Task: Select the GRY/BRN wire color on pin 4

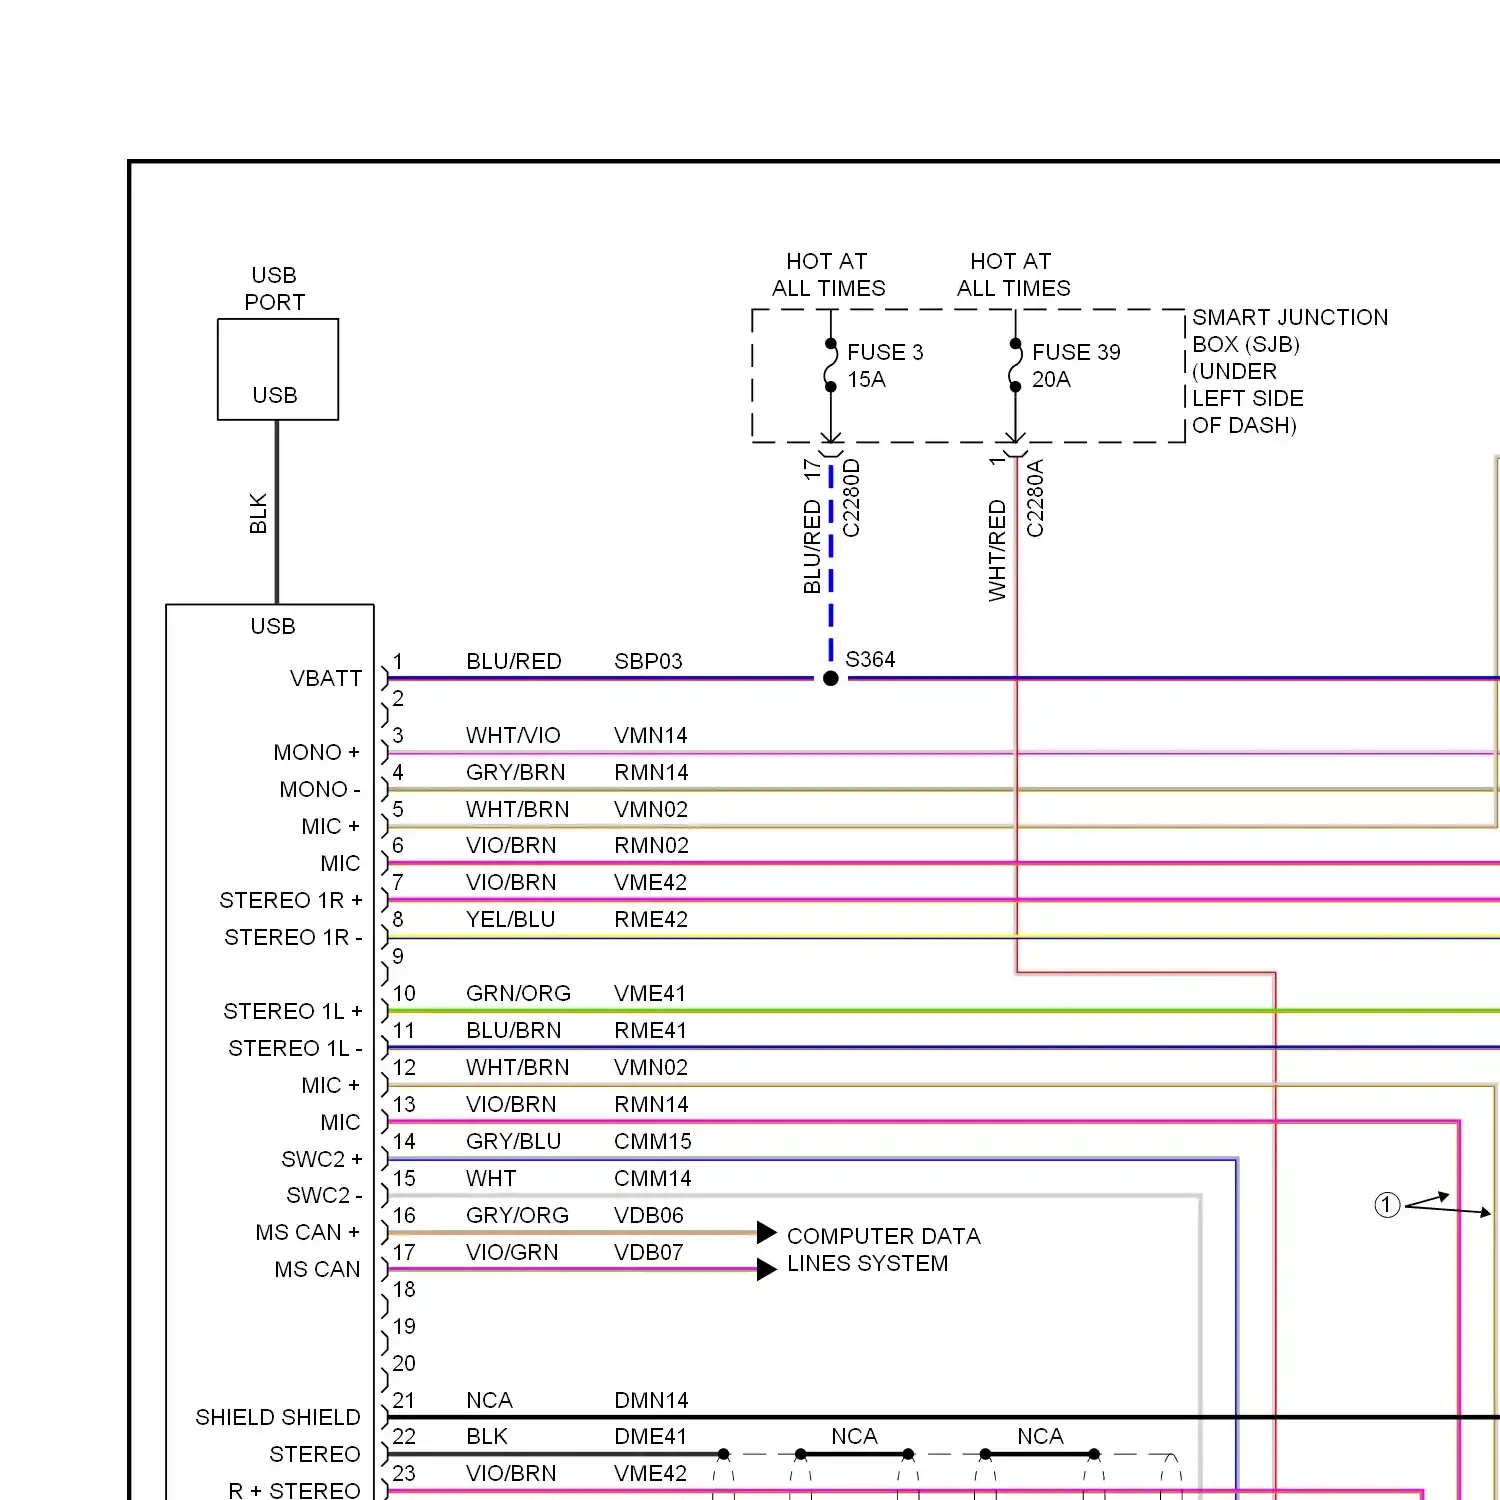Action: [515, 773]
